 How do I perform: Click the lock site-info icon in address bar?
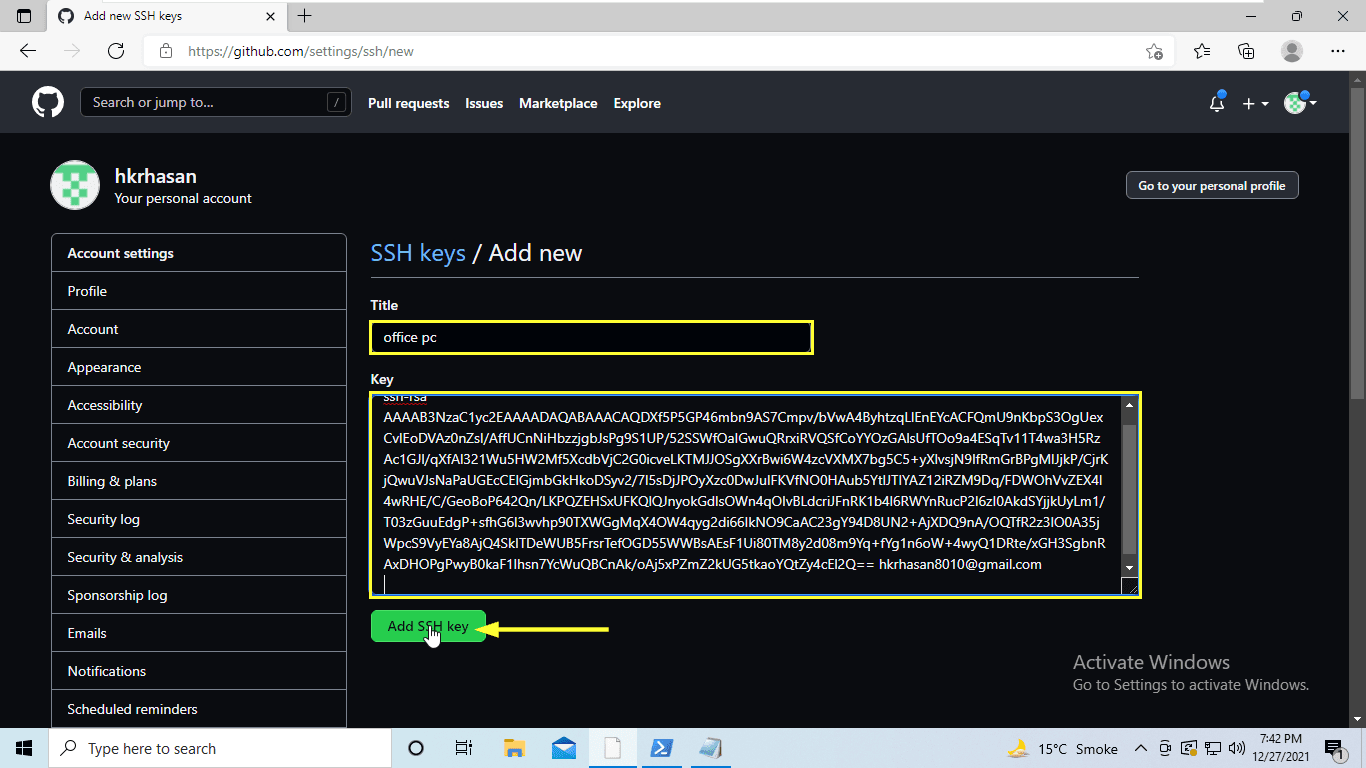click(166, 51)
